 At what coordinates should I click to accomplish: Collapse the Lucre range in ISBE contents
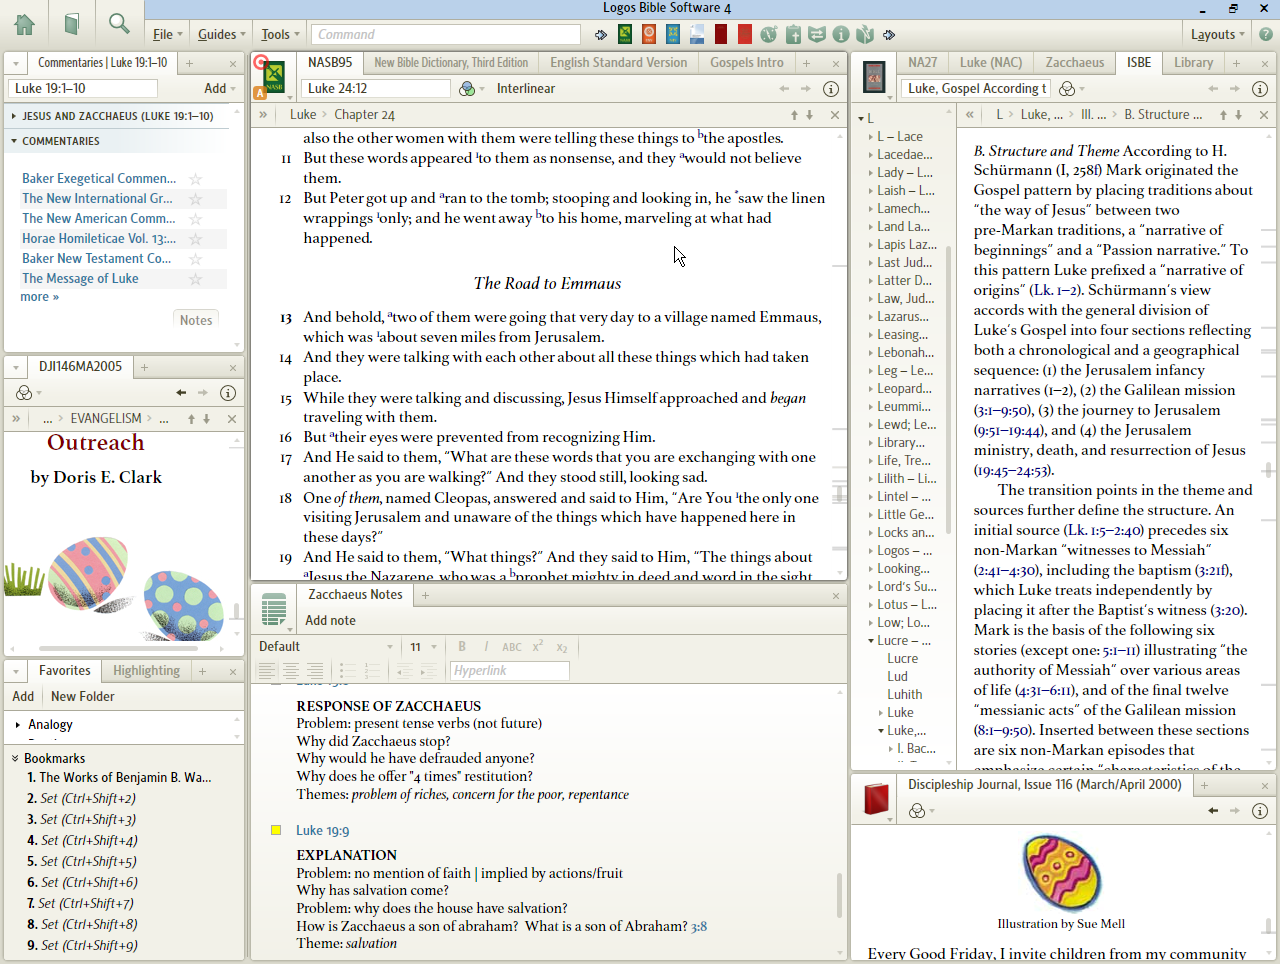(871, 641)
